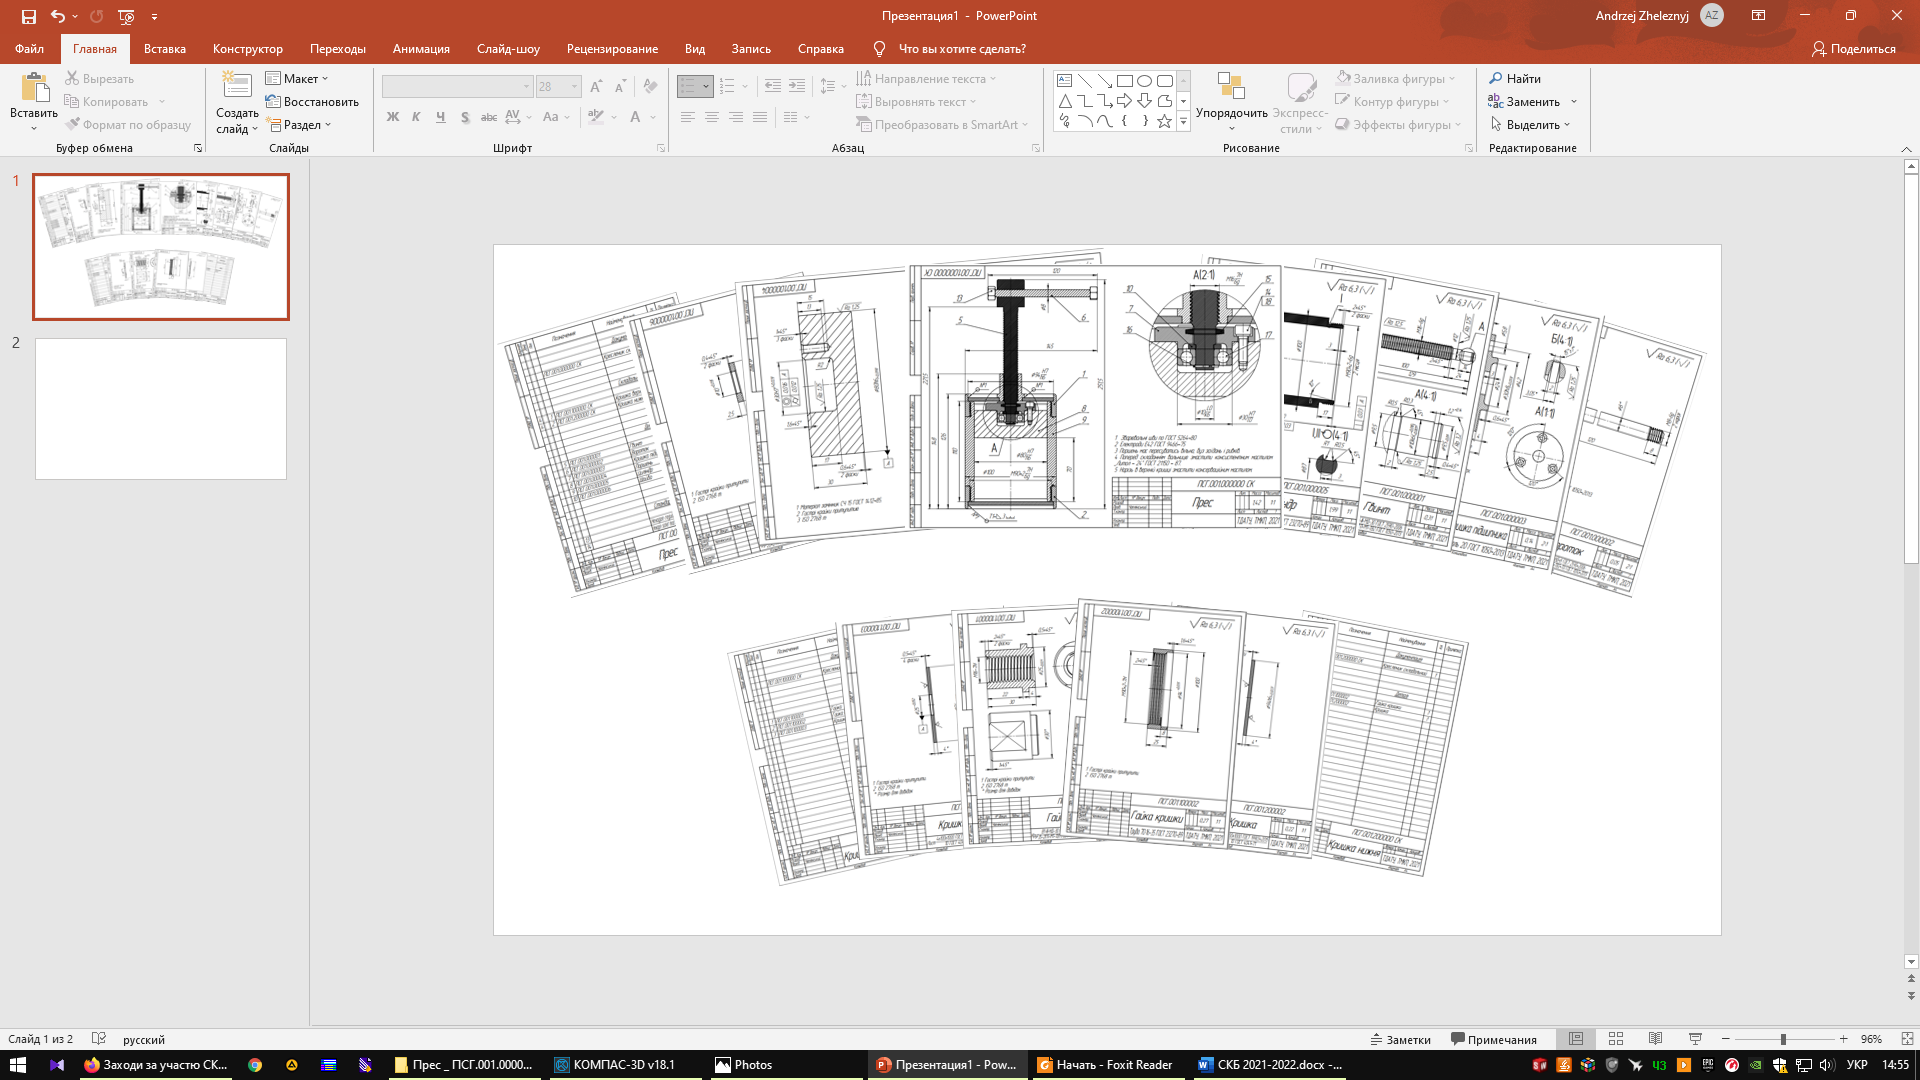
Task: Toggle normal view button in status bar
Action: [x=1576, y=1039]
